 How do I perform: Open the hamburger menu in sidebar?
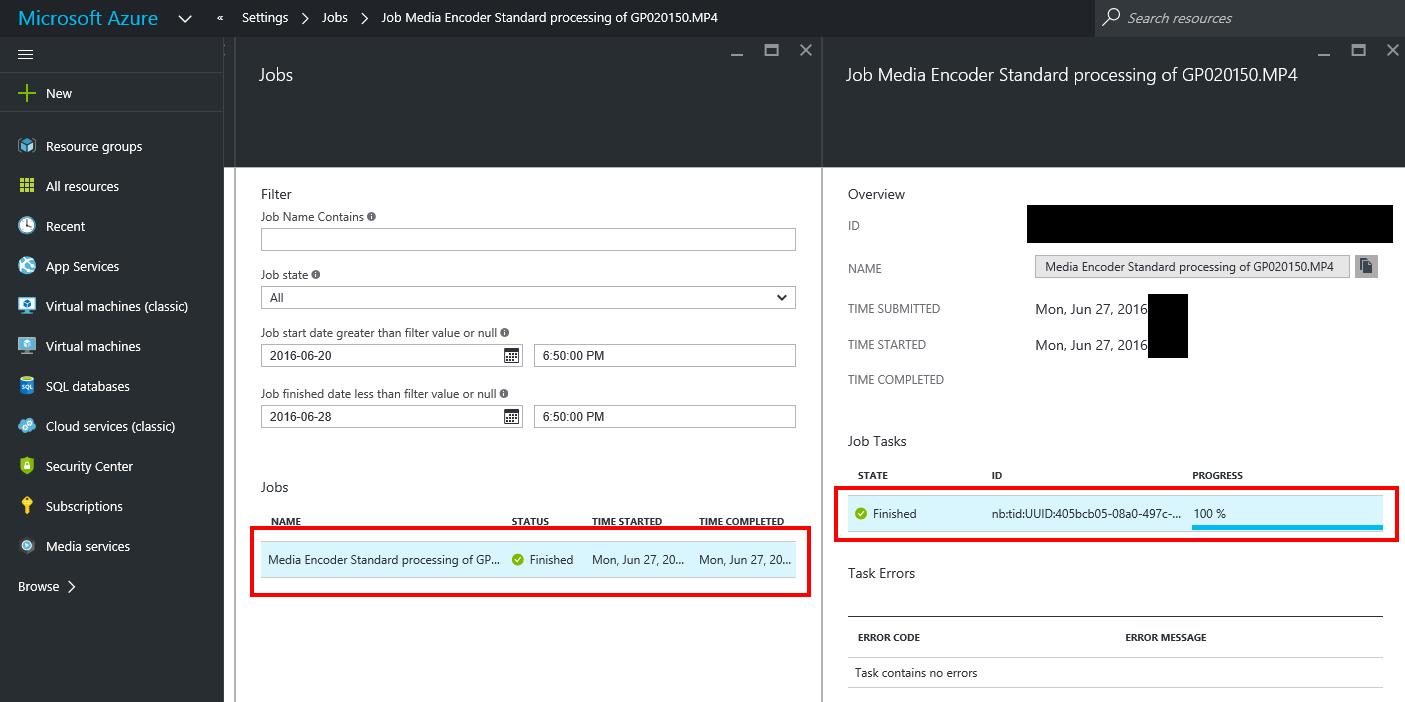[26, 55]
